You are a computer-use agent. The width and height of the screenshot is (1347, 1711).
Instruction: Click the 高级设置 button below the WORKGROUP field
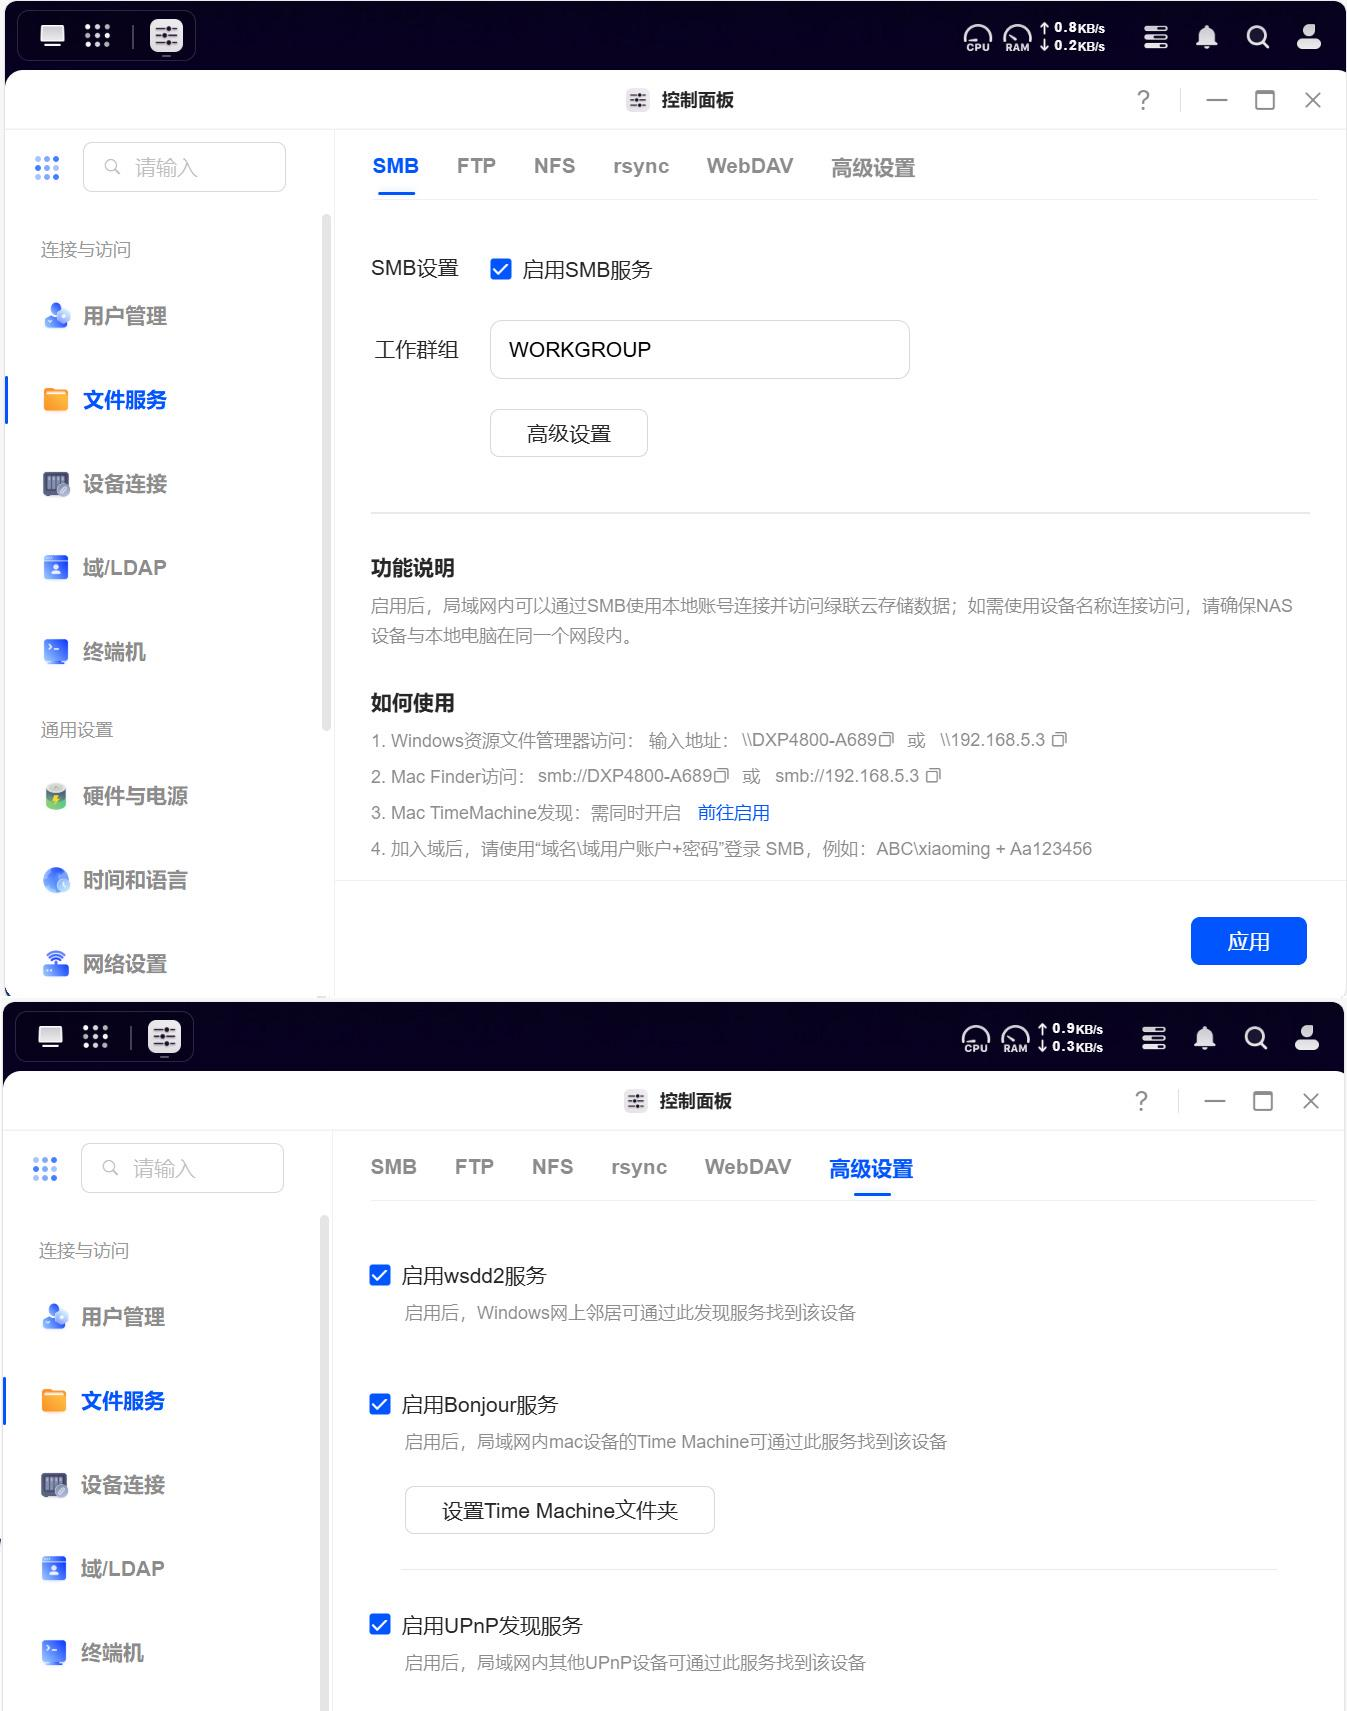569,433
